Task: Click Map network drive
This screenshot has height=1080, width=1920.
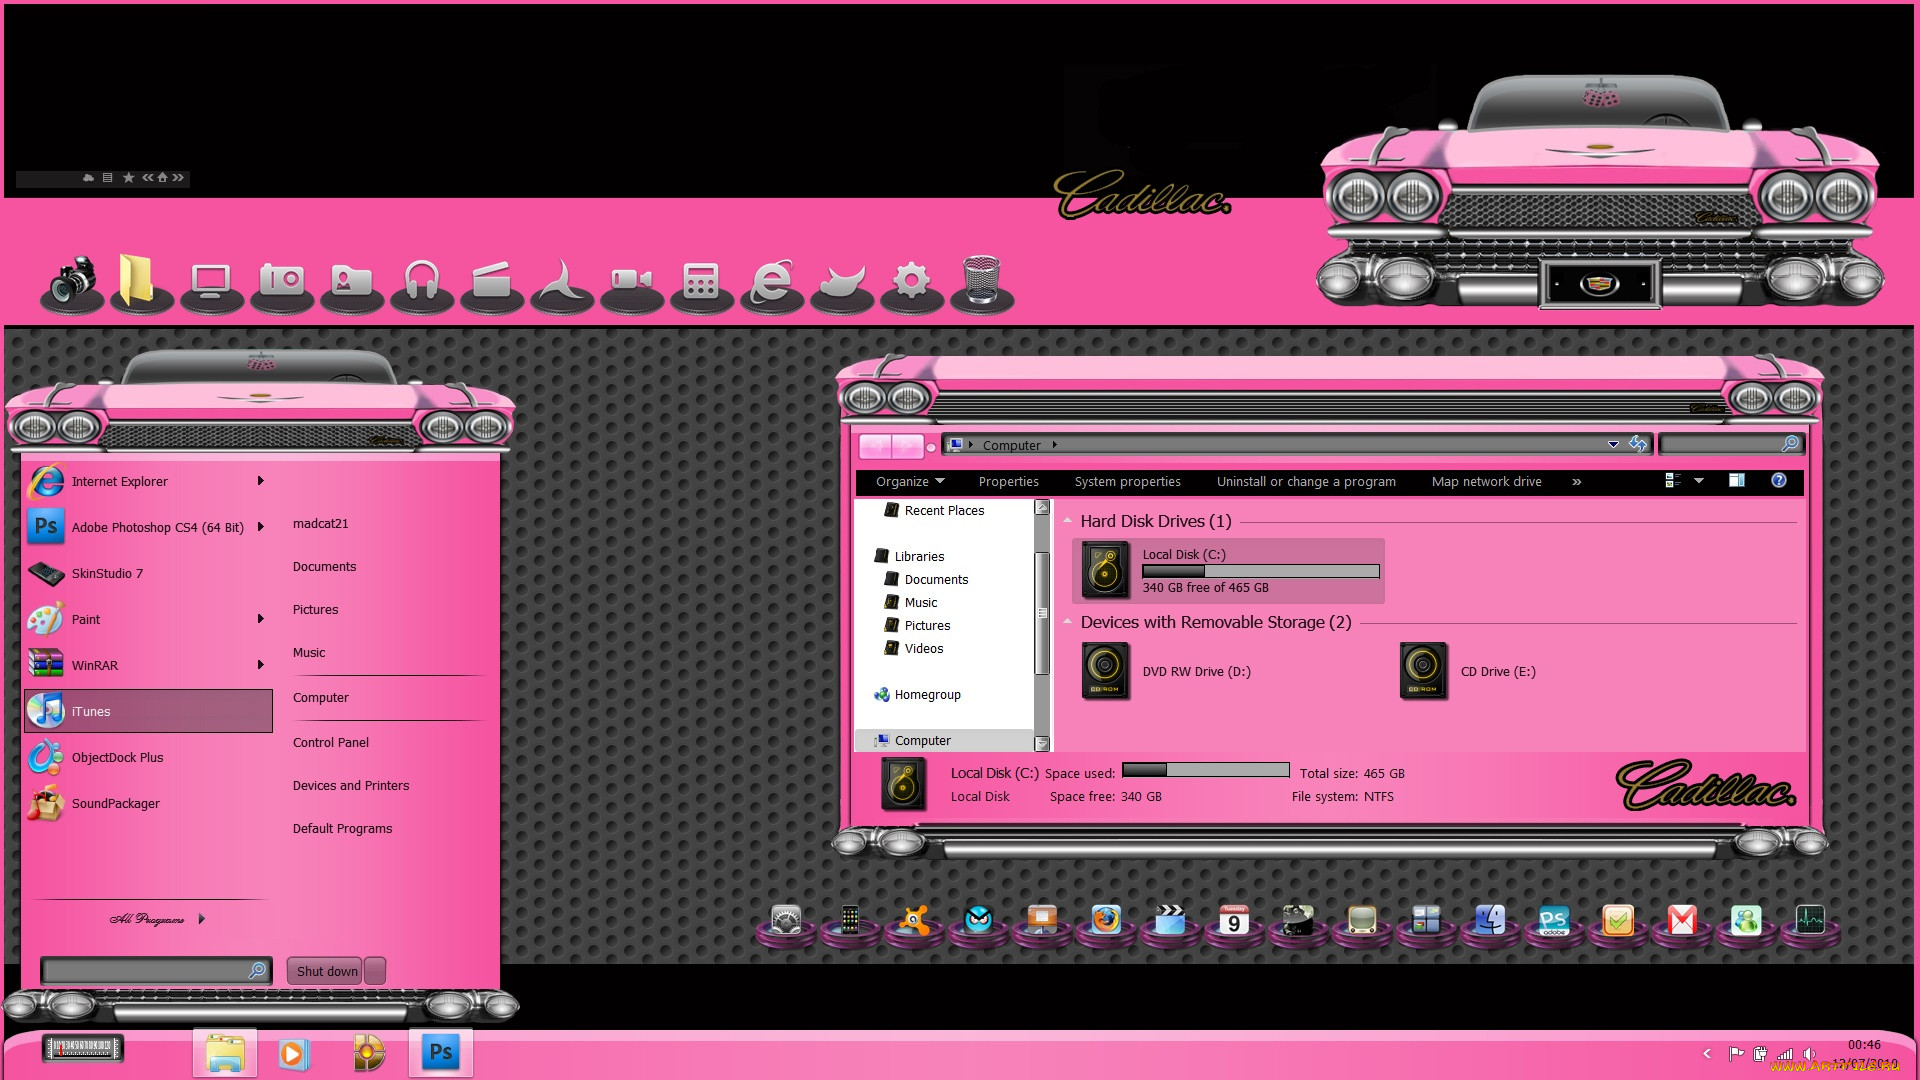Action: click(x=1486, y=482)
